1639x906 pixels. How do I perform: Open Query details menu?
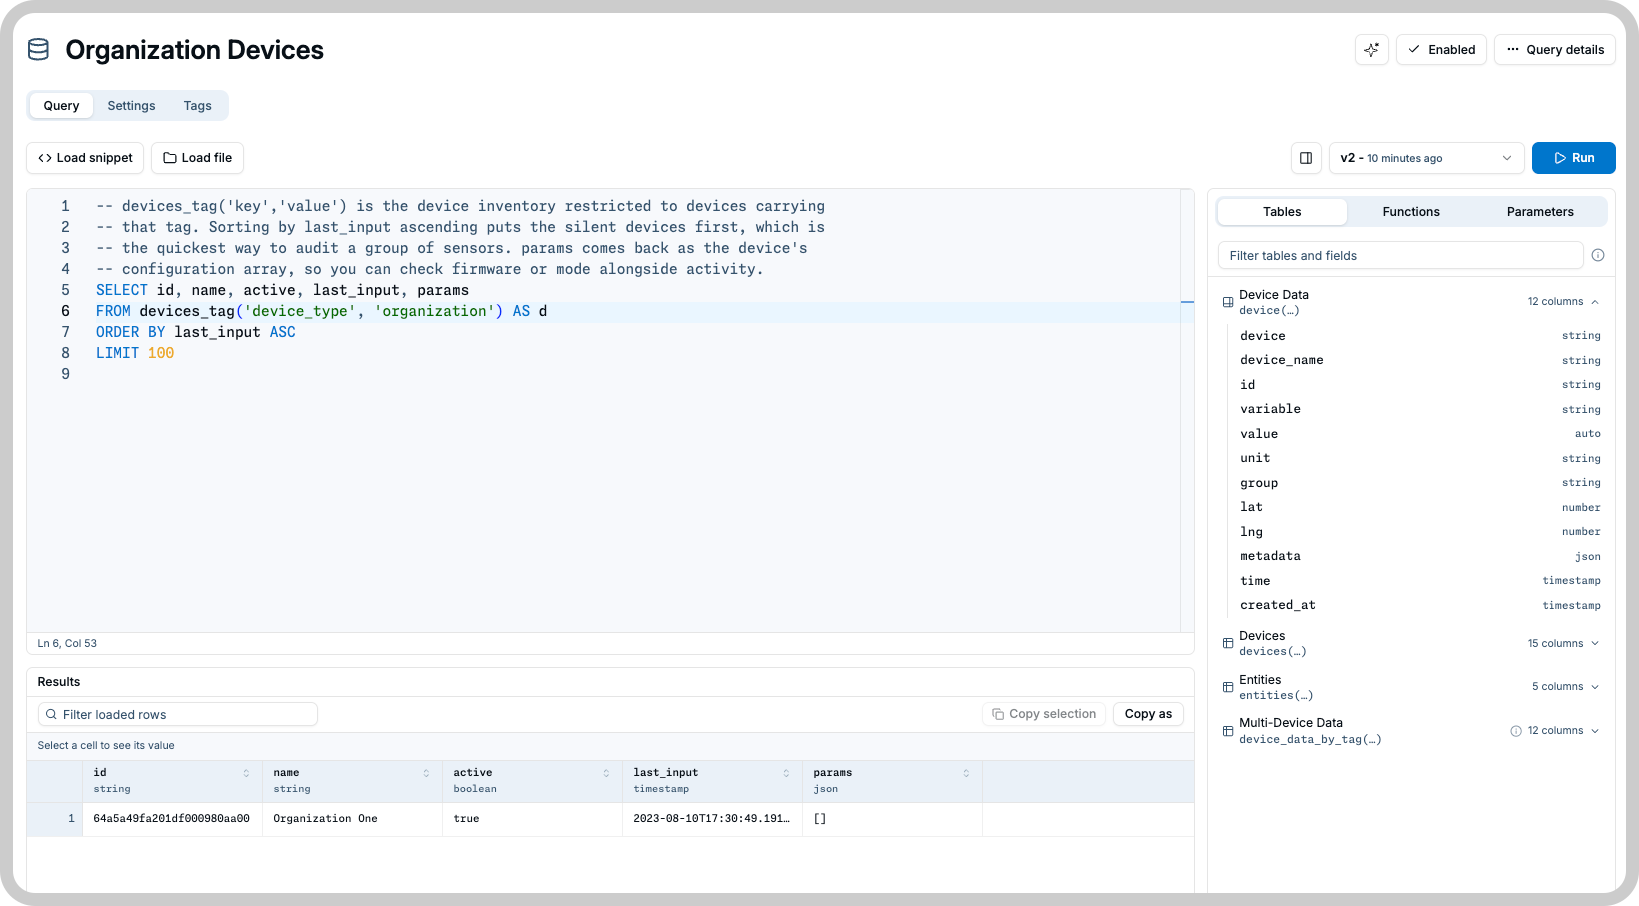click(x=1555, y=50)
